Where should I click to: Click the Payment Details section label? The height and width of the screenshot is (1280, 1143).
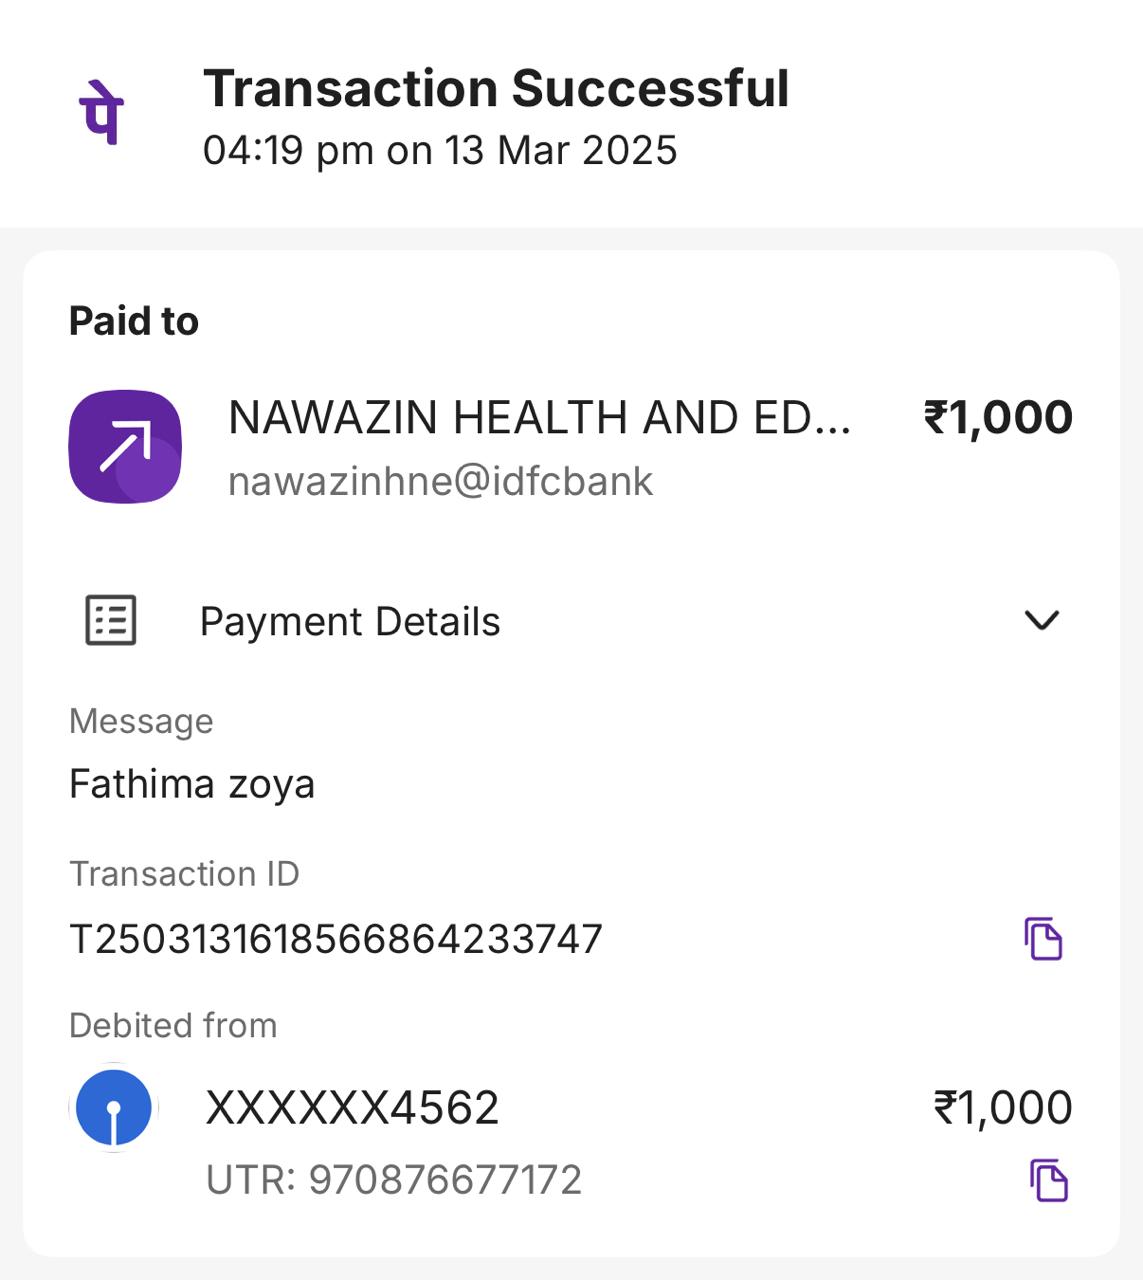[x=350, y=622]
